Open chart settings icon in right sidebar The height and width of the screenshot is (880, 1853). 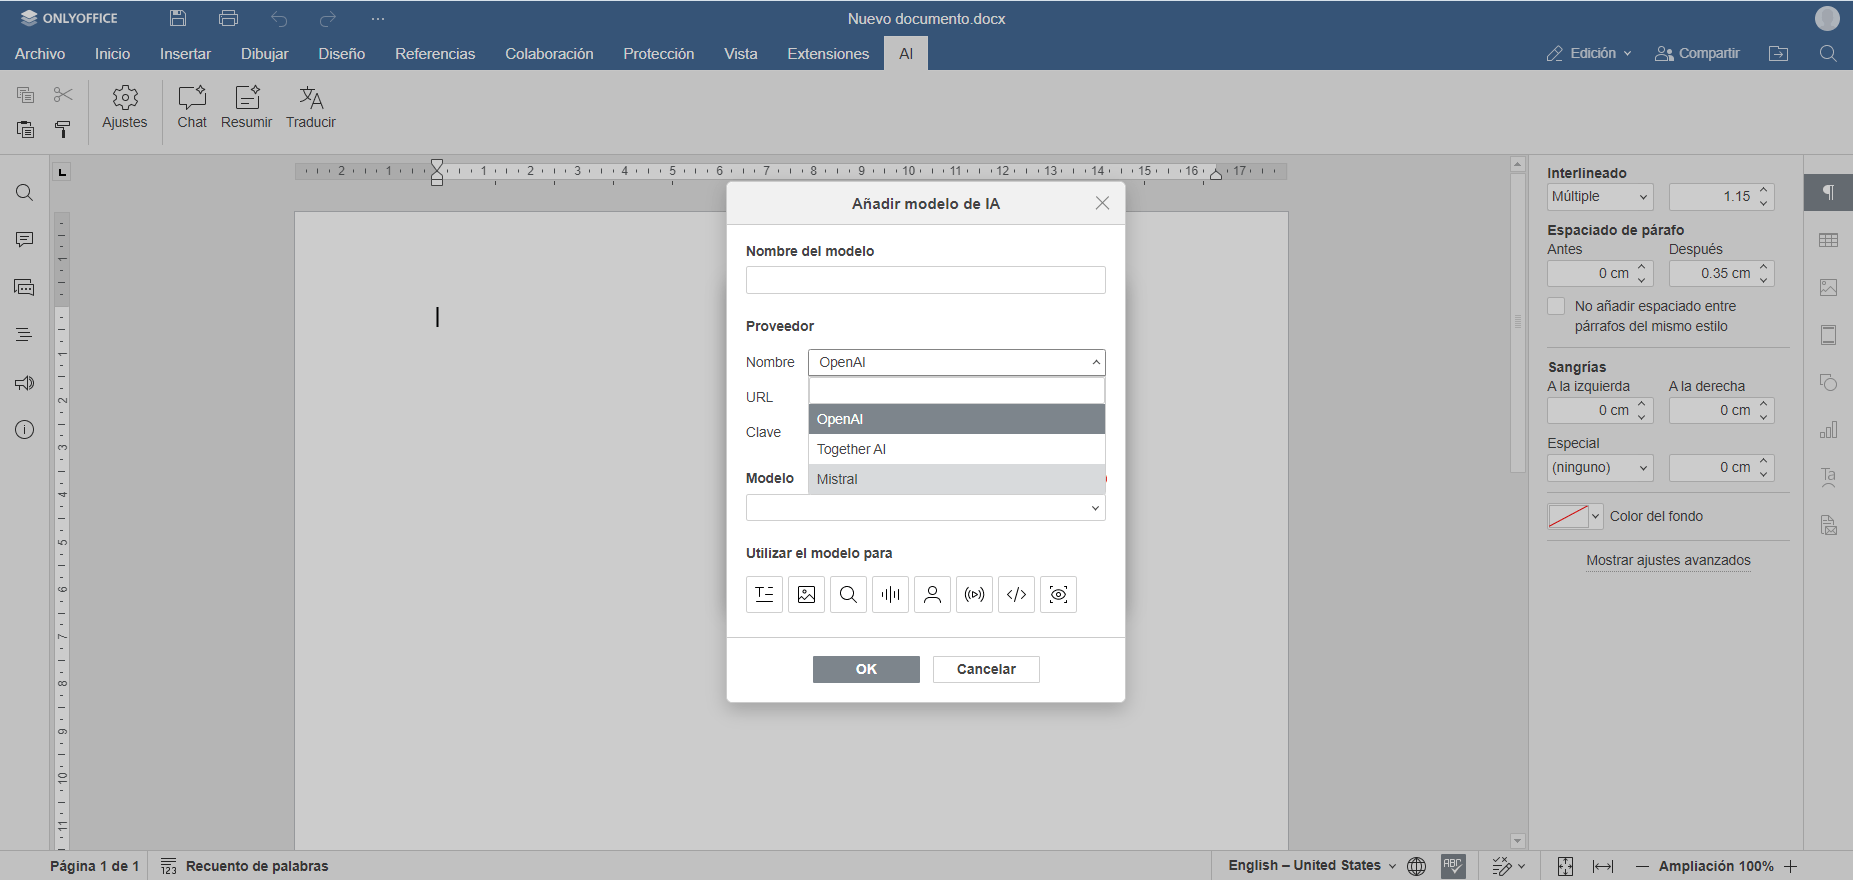point(1828,430)
